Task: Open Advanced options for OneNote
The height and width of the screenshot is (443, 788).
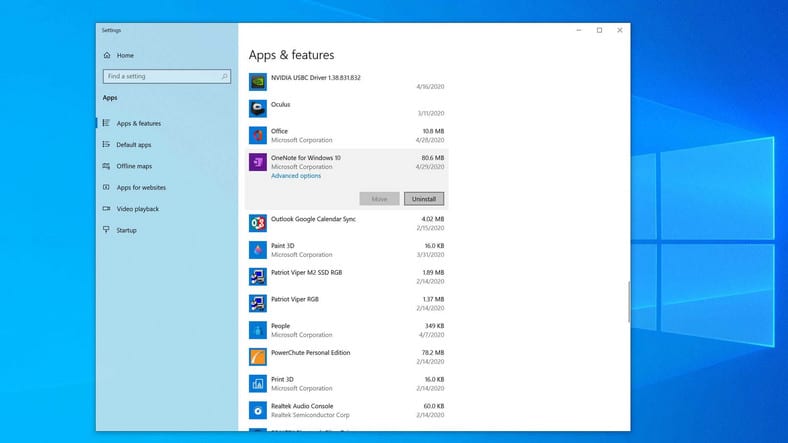Action: click(296, 176)
